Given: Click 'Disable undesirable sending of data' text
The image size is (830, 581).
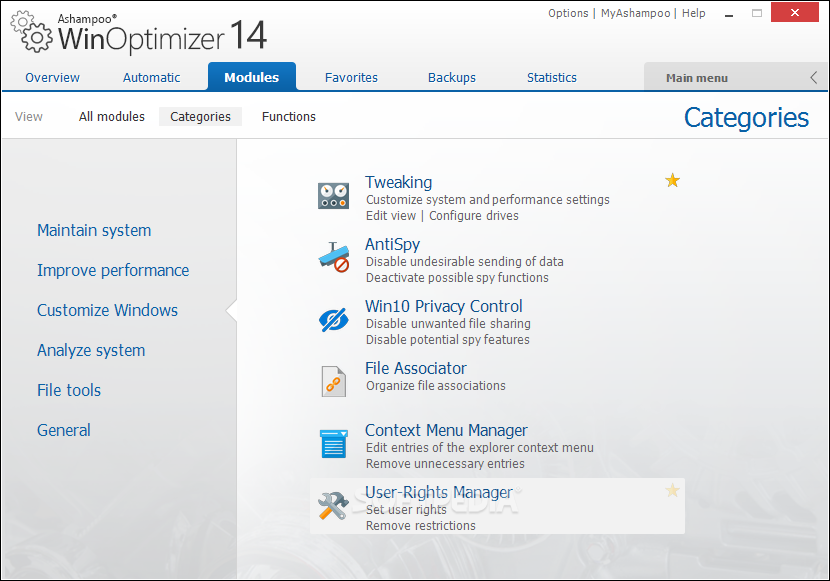Looking at the screenshot, I should coord(464,261).
